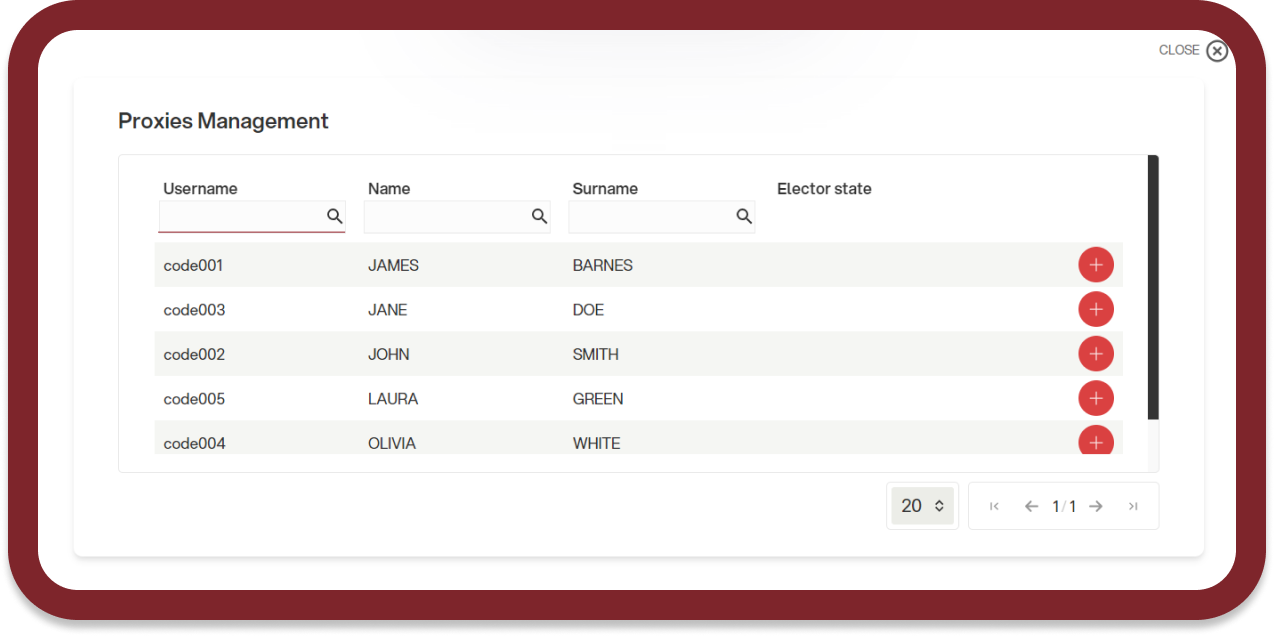This screenshot has height=636, width=1274.
Task: Click the name JOHN
Action: (x=389, y=354)
